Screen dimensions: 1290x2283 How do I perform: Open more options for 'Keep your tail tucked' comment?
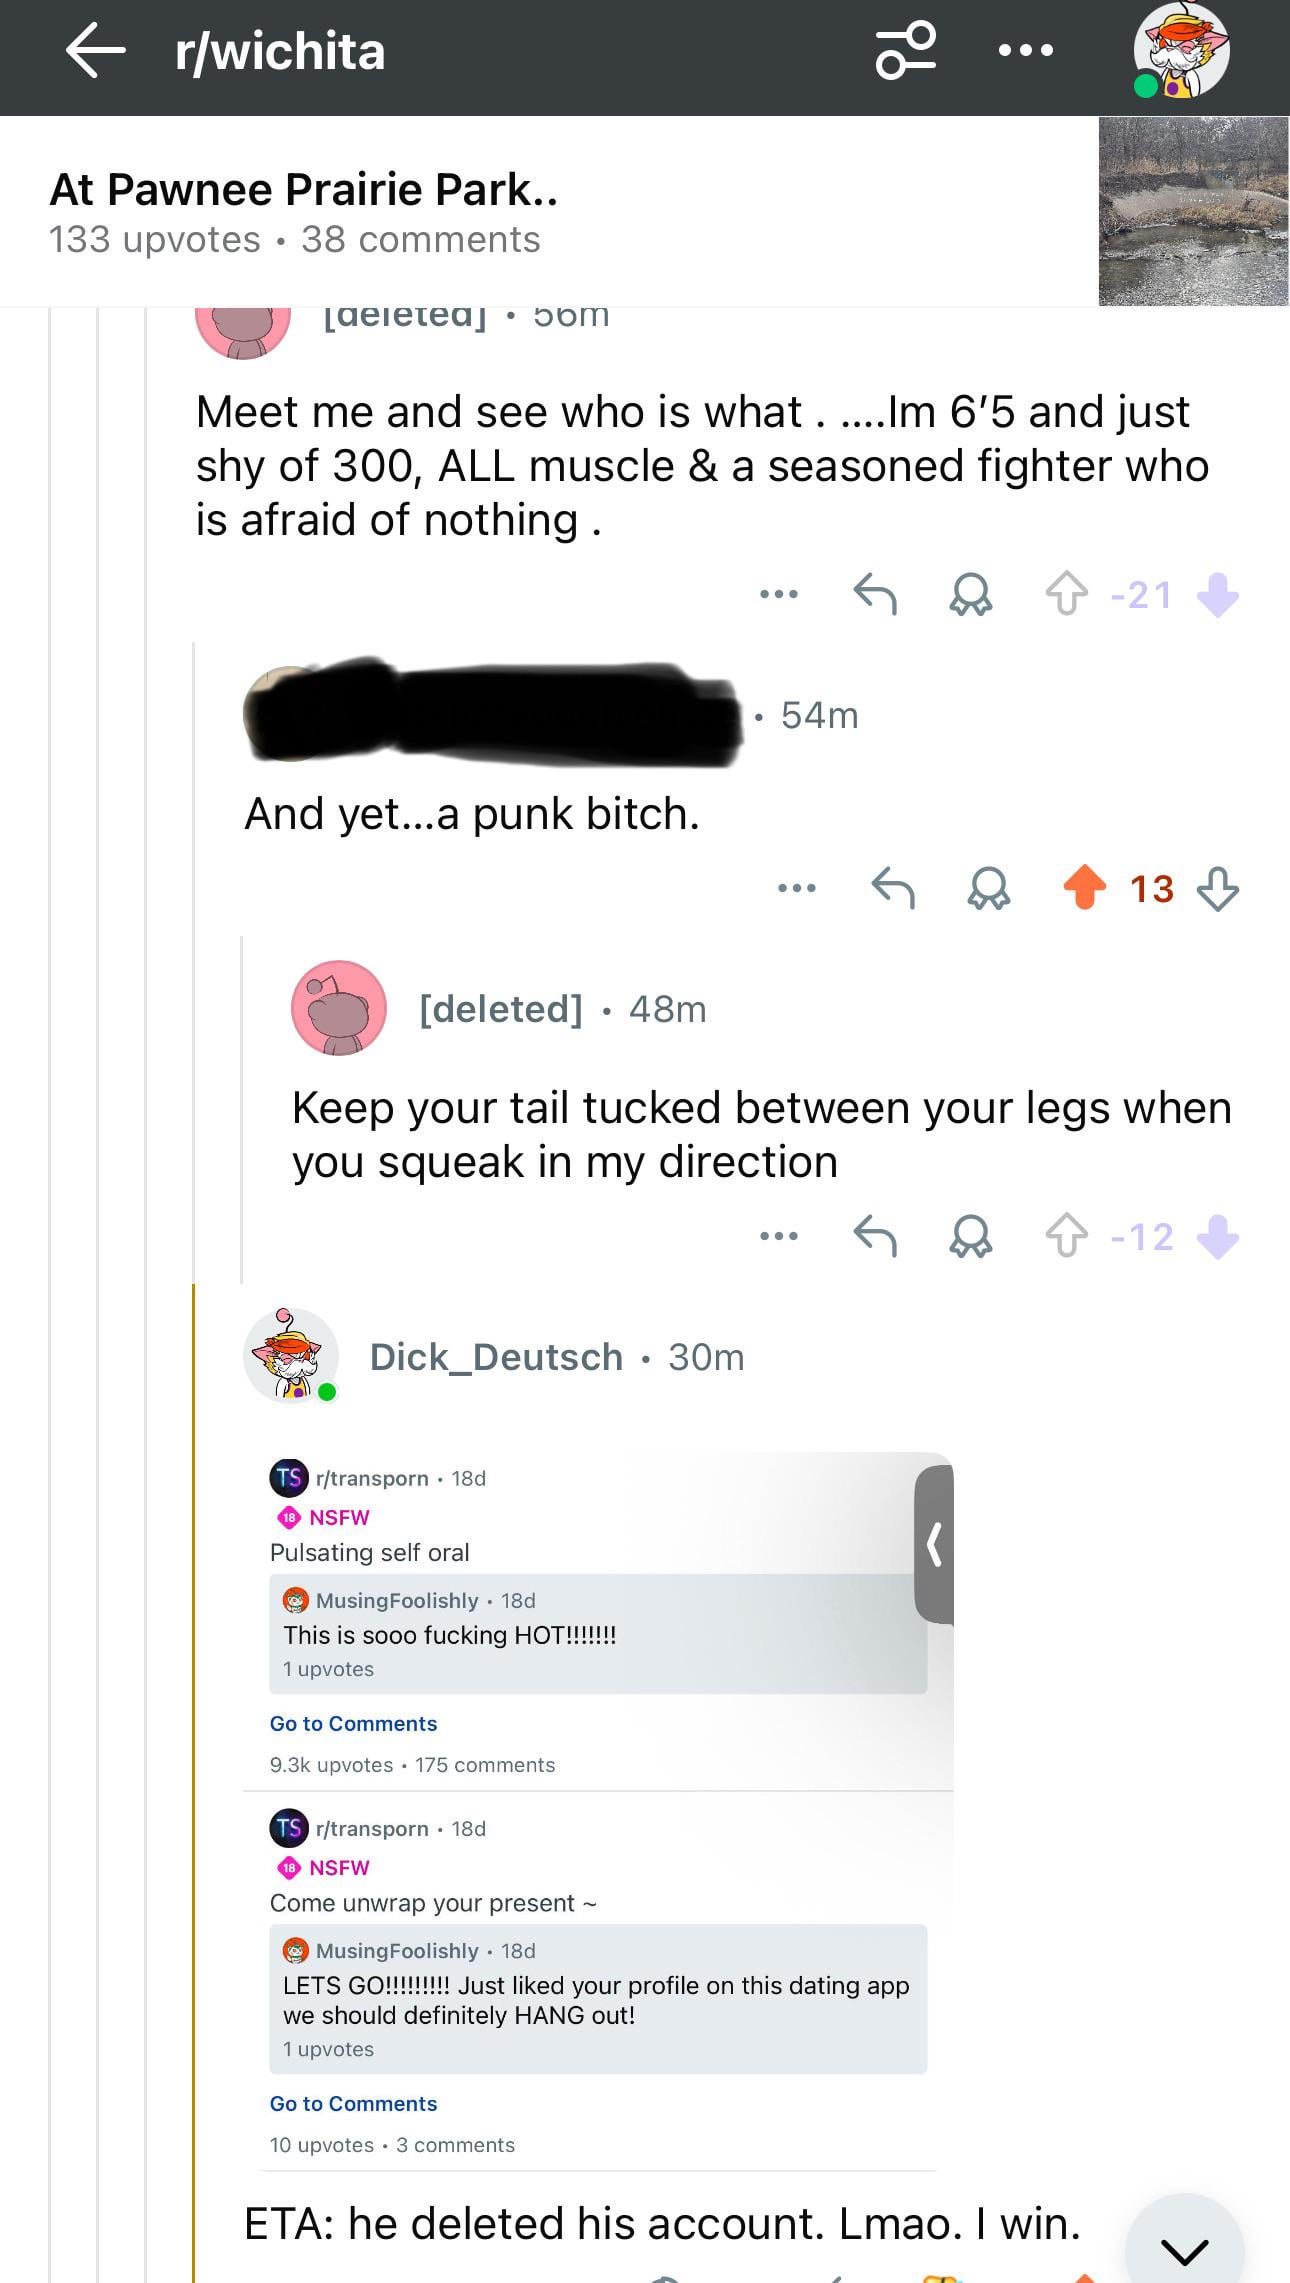point(779,1236)
